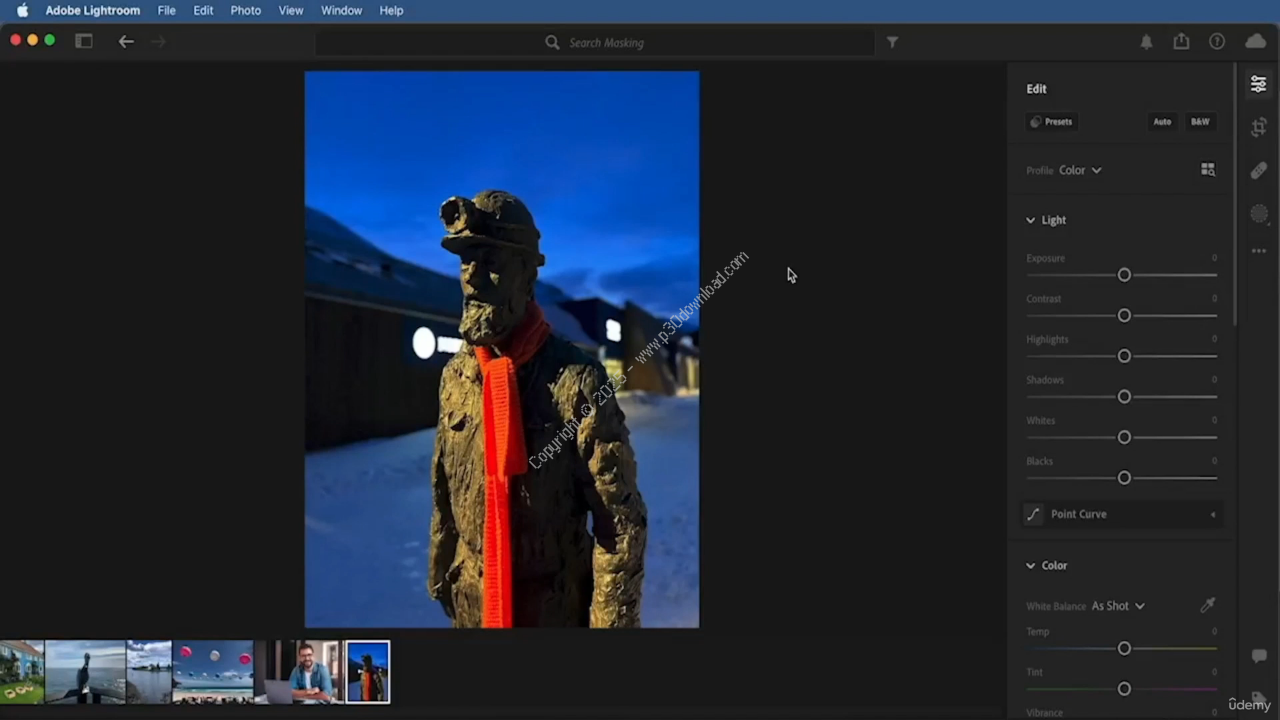Open the Window menu

click(341, 10)
